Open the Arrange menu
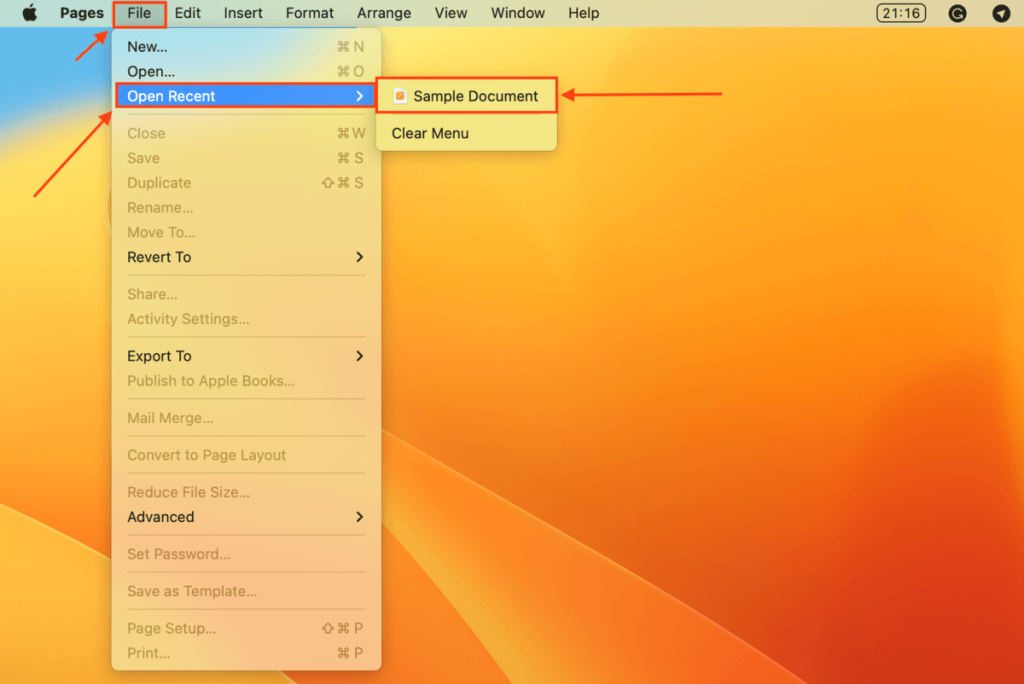The height and width of the screenshot is (684, 1024). click(384, 13)
